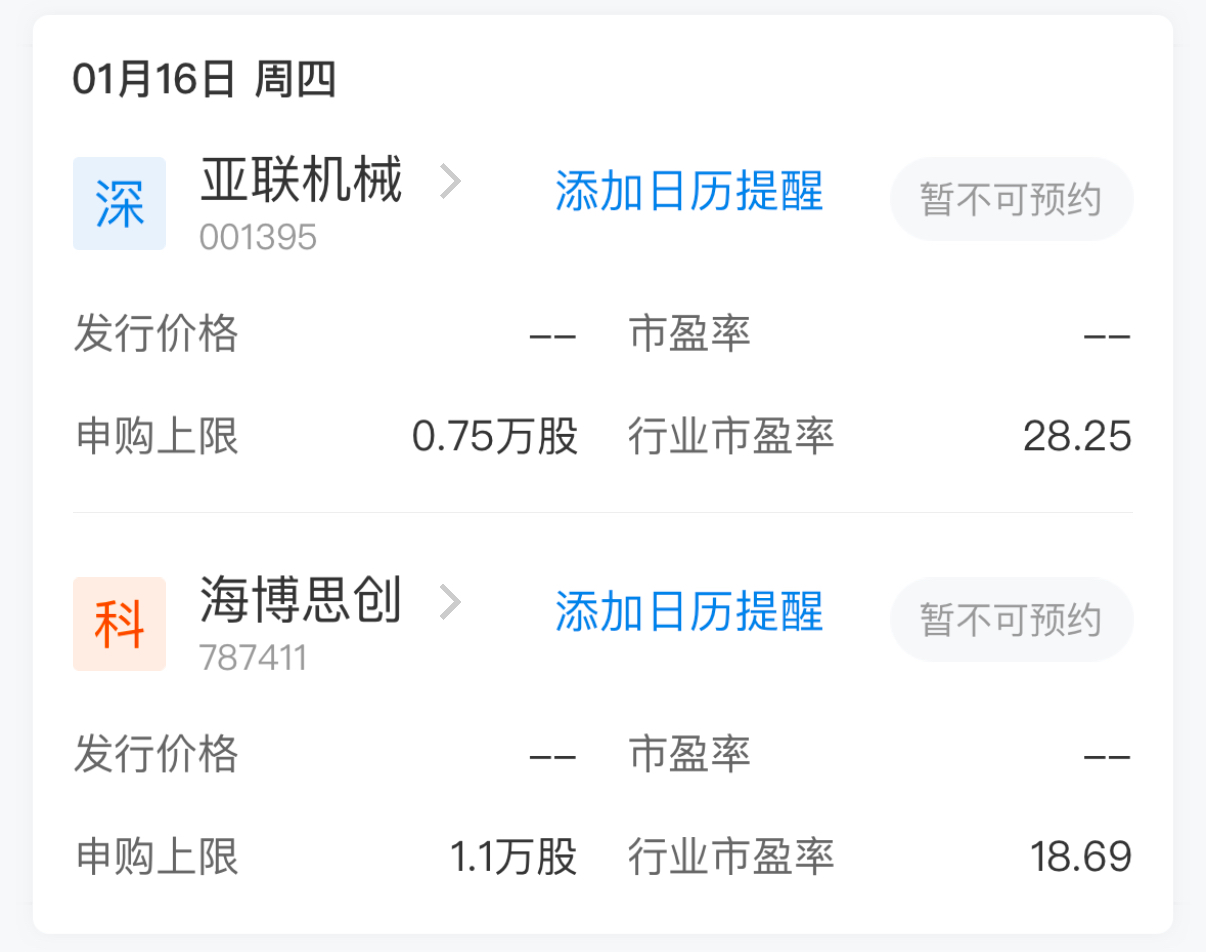Select stock code 001395
This screenshot has width=1206, height=952.
click(258, 237)
